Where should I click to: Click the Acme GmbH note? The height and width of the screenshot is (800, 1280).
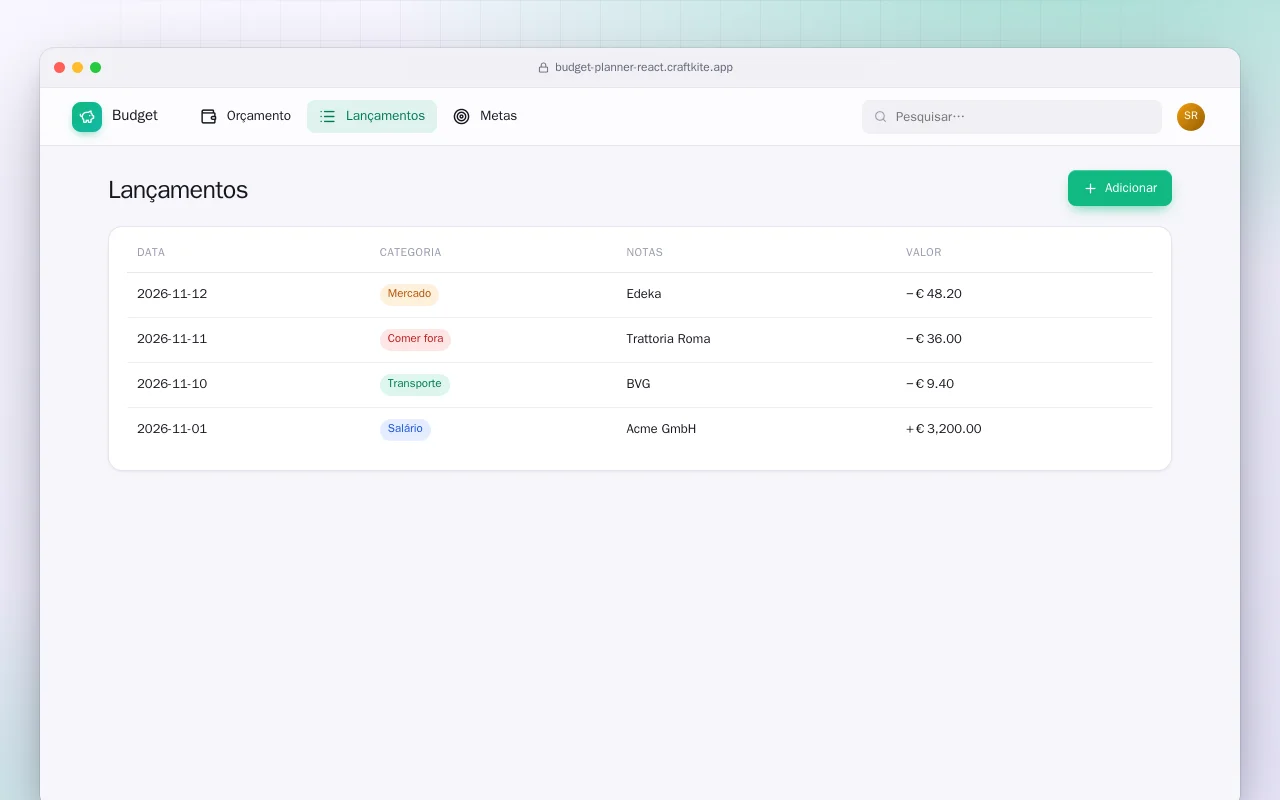tap(661, 429)
